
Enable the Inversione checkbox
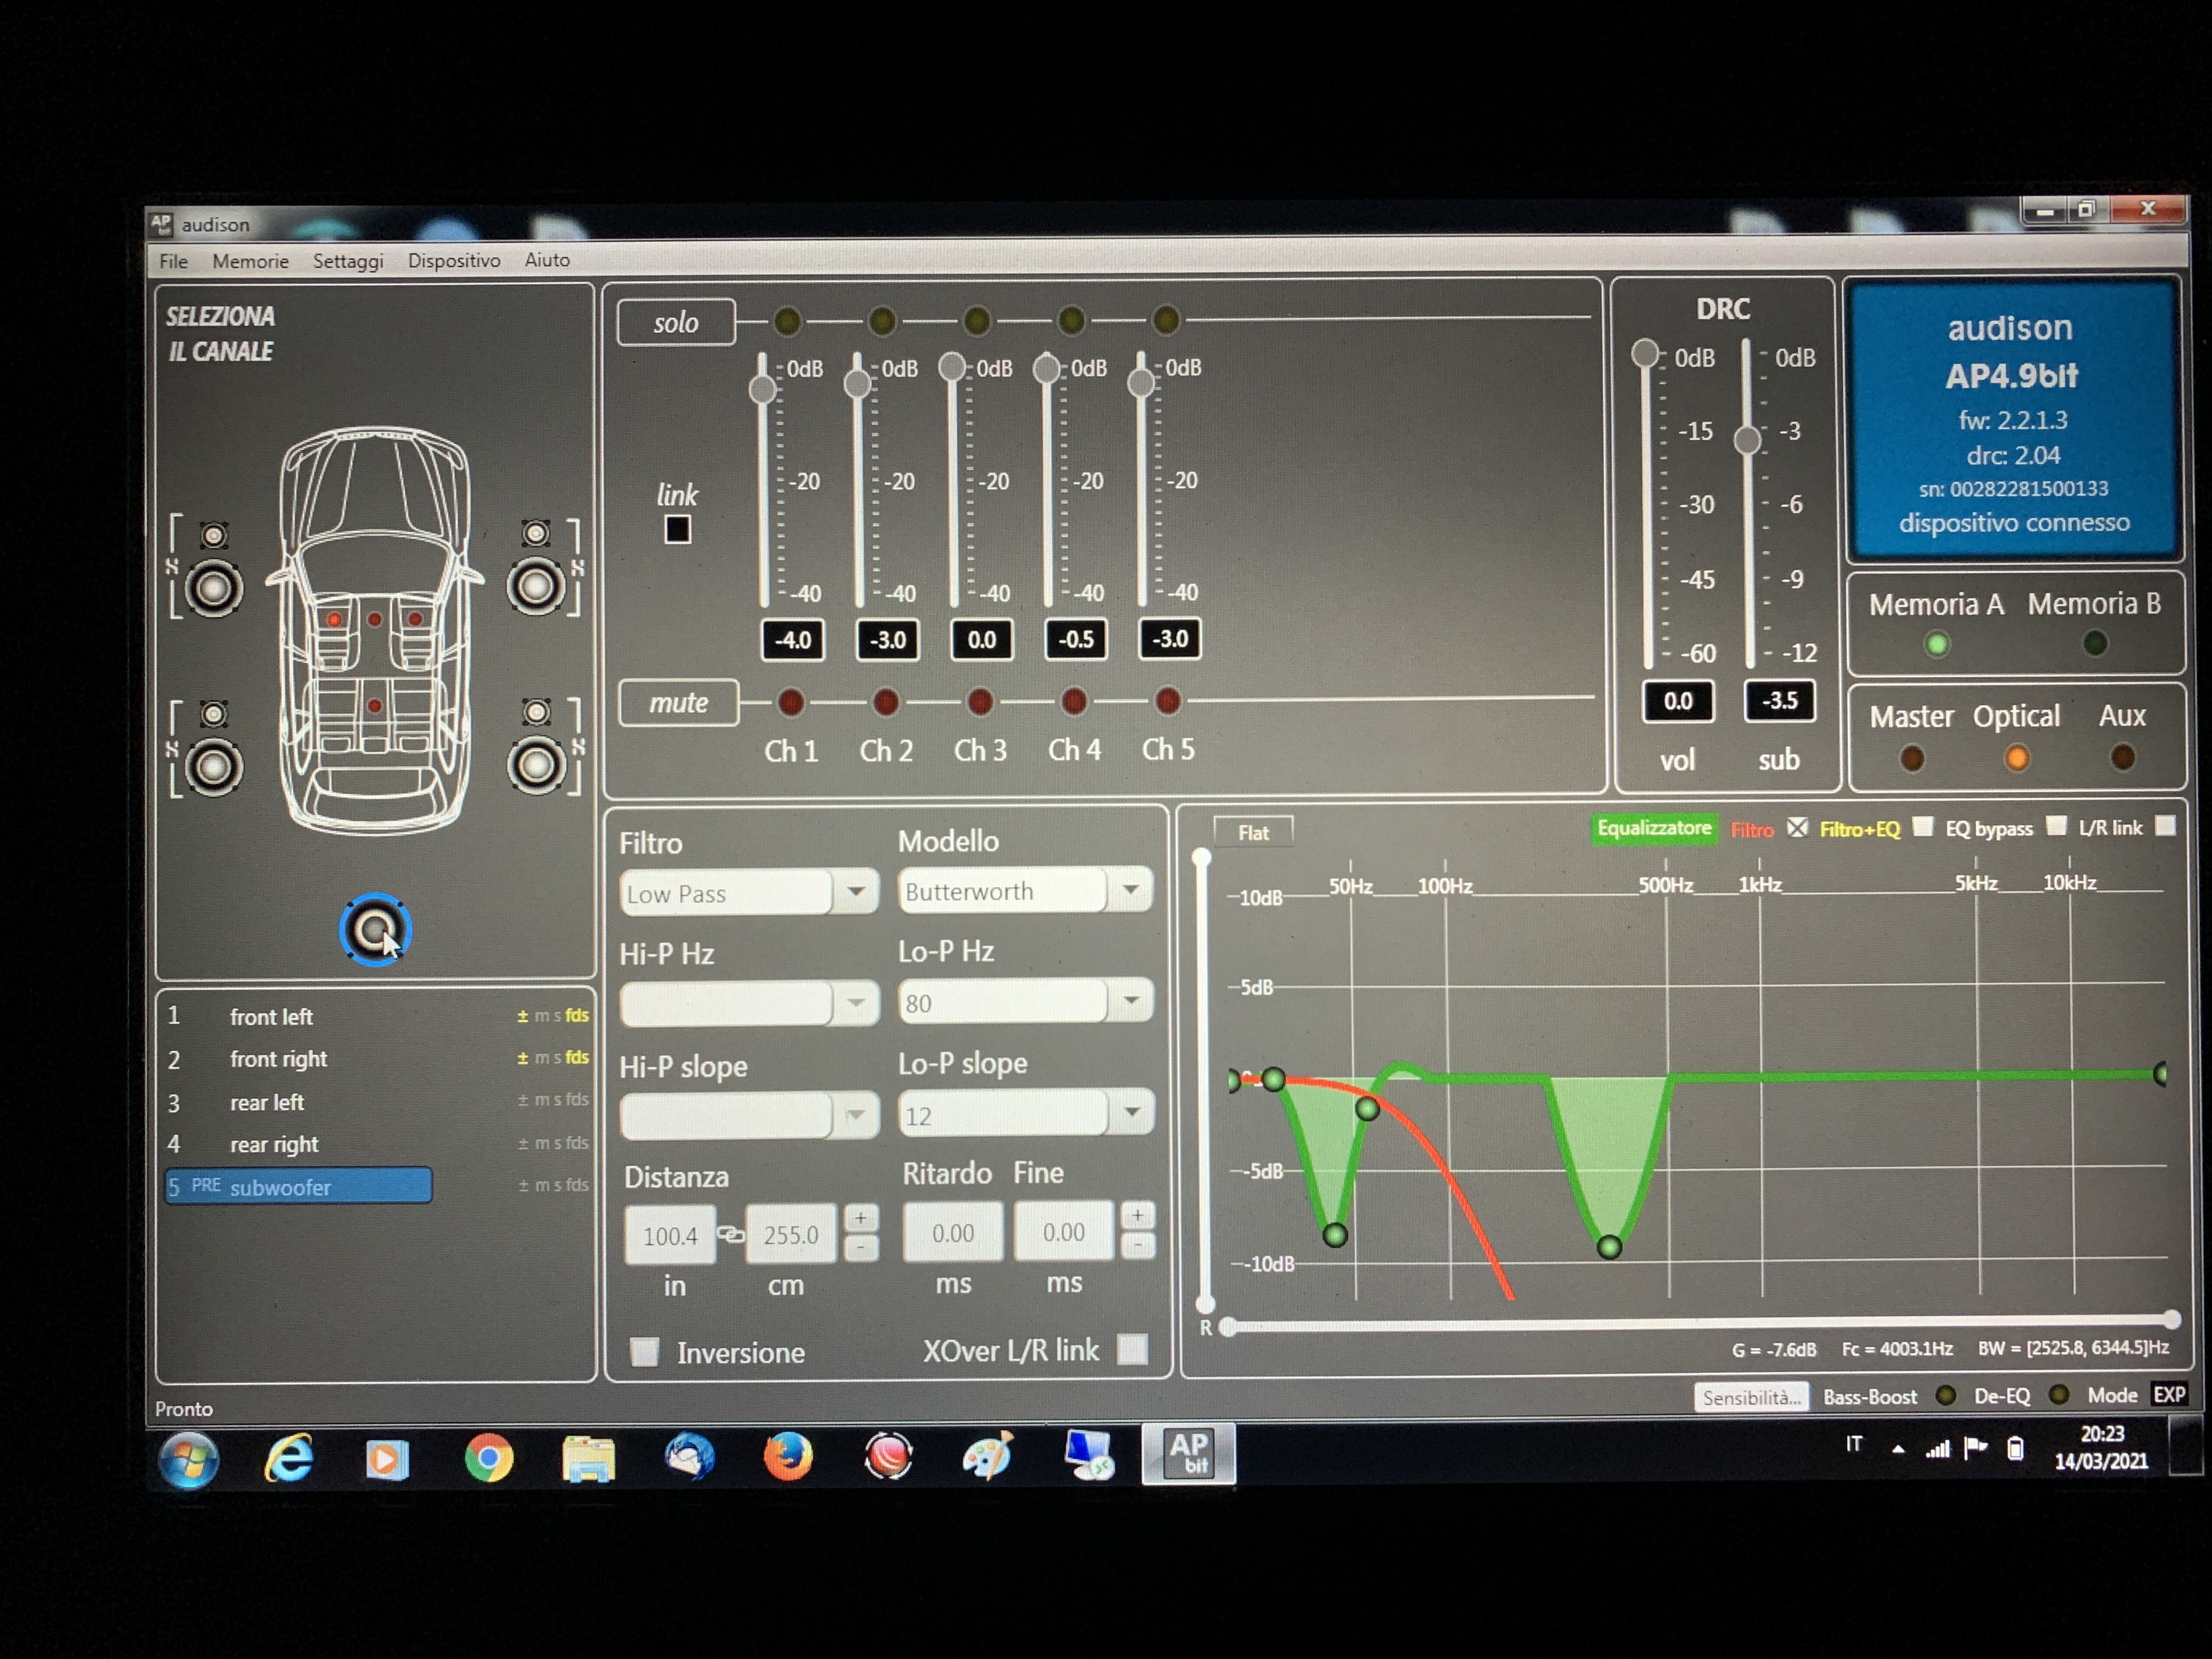point(645,1352)
